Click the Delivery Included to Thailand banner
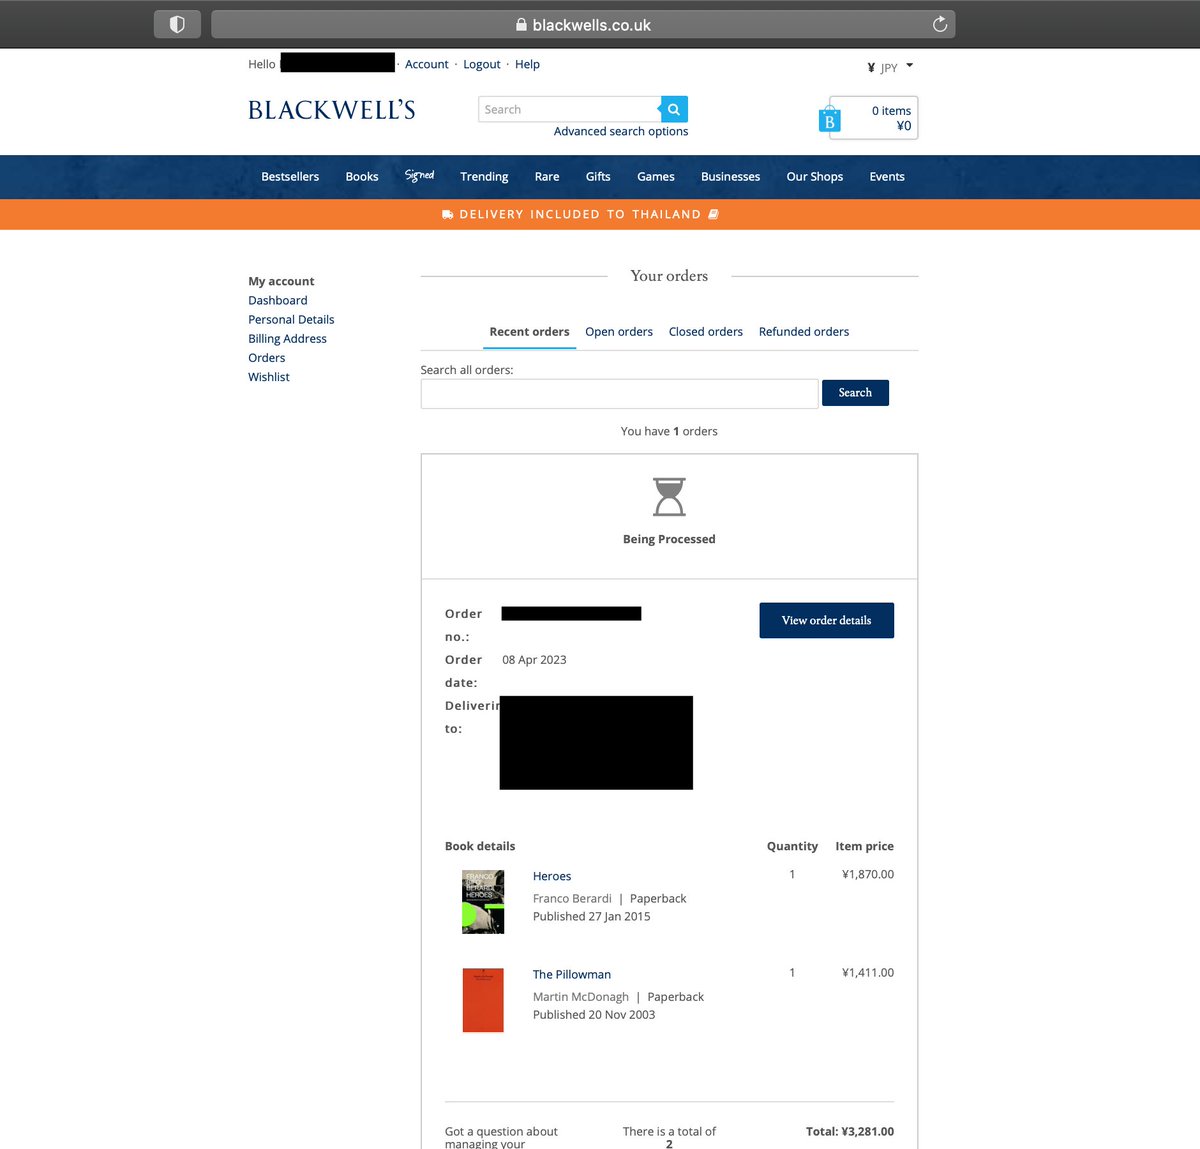 [600, 214]
